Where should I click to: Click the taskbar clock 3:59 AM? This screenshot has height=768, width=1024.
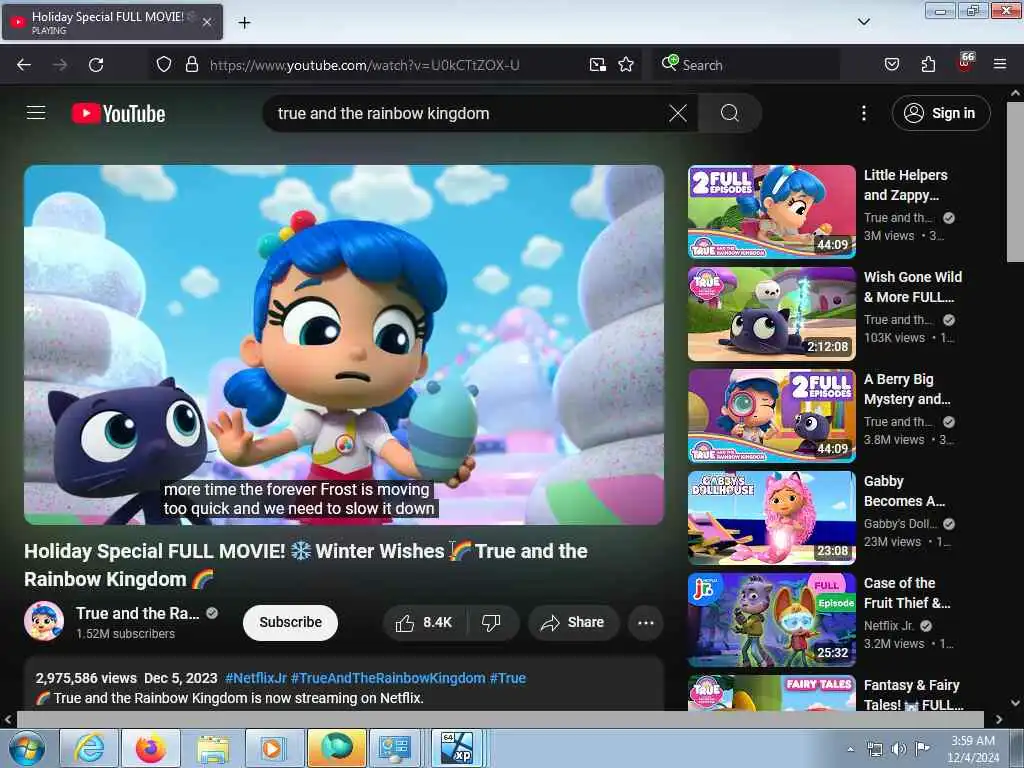973,749
